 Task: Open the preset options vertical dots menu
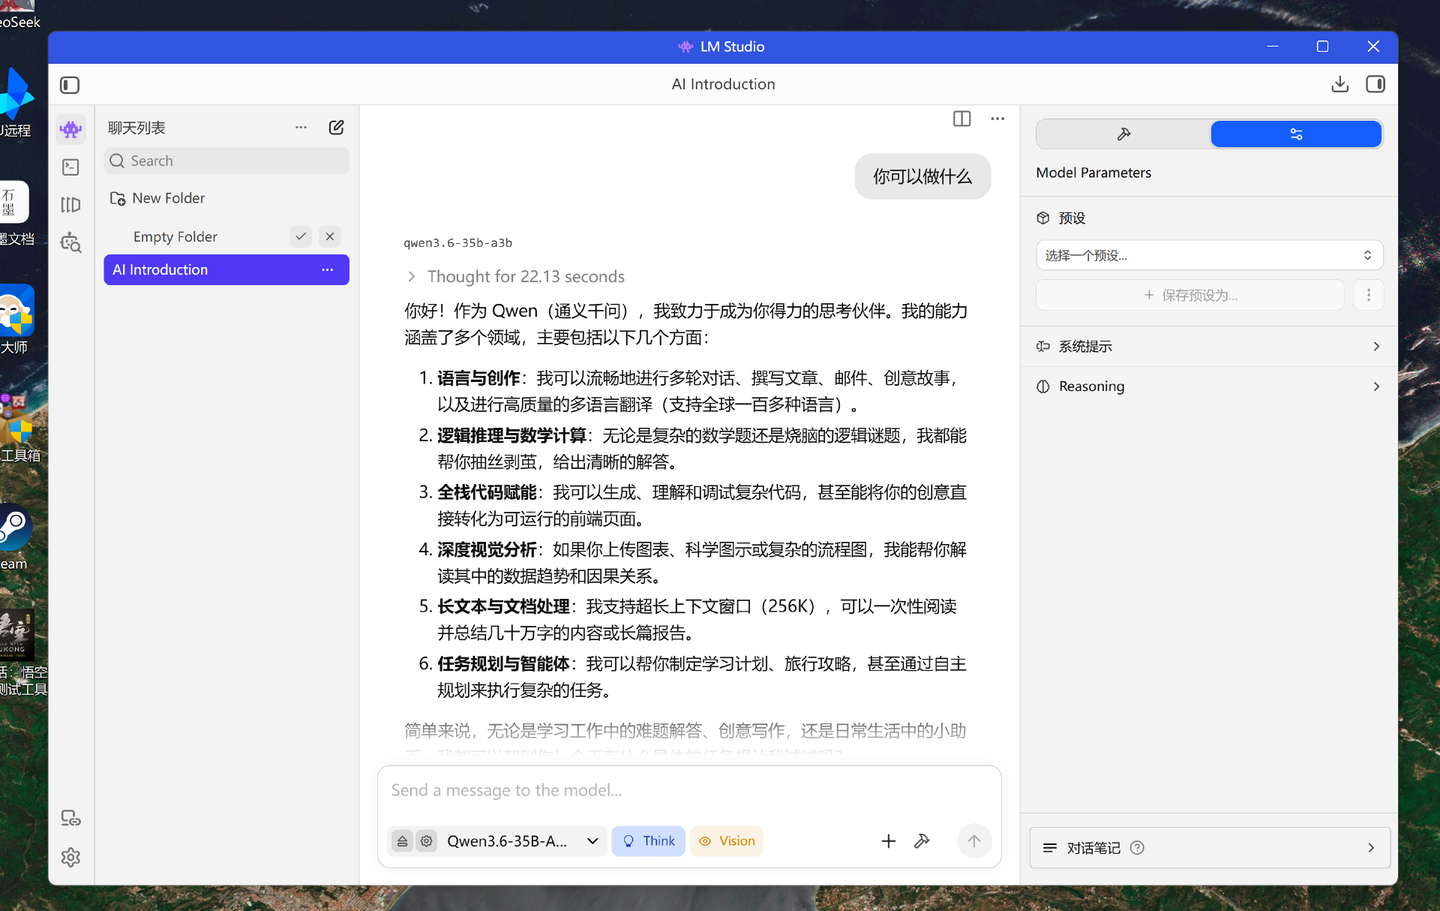[1369, 295]
